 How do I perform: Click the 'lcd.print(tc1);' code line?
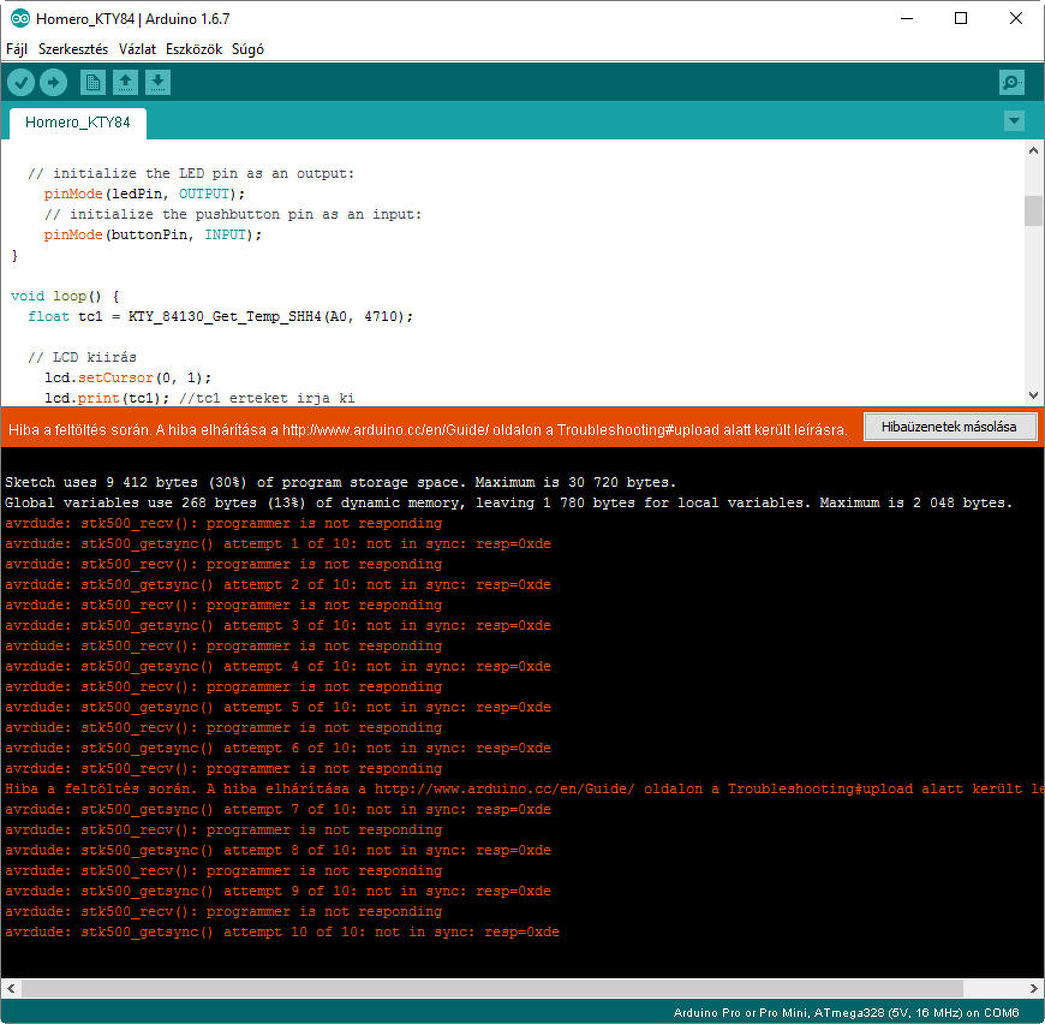(199, 398)
